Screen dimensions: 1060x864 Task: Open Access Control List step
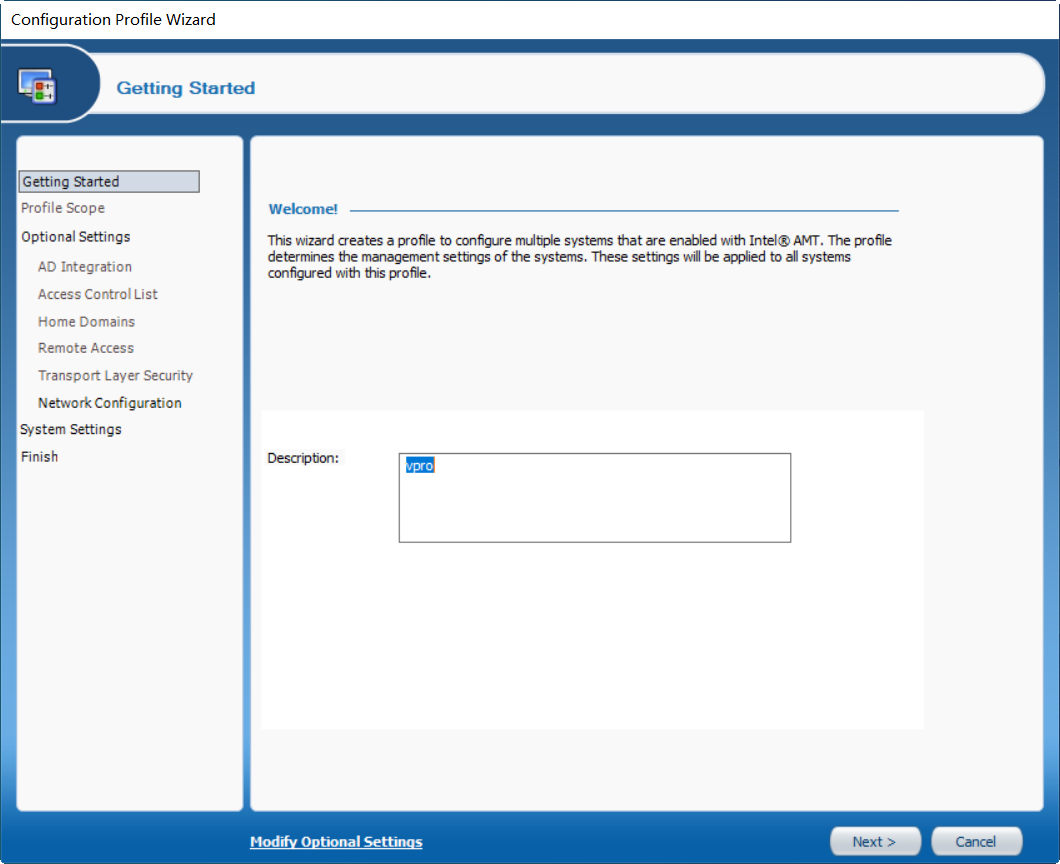(x=97, y=294)
